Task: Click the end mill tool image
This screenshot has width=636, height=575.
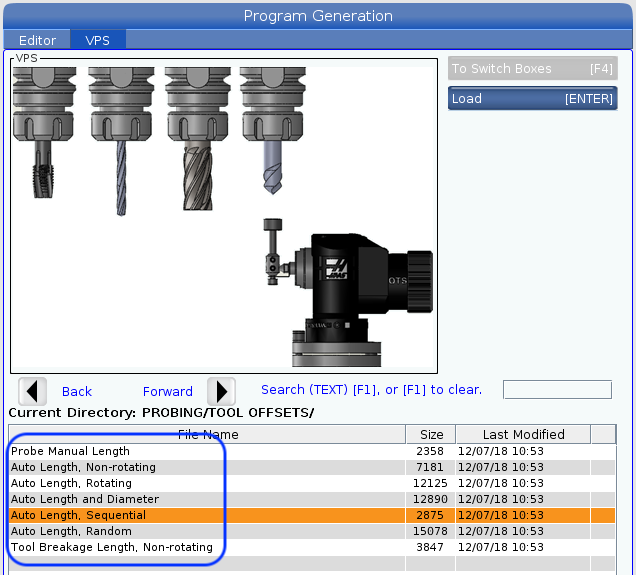Action: (x=195, y=130)
